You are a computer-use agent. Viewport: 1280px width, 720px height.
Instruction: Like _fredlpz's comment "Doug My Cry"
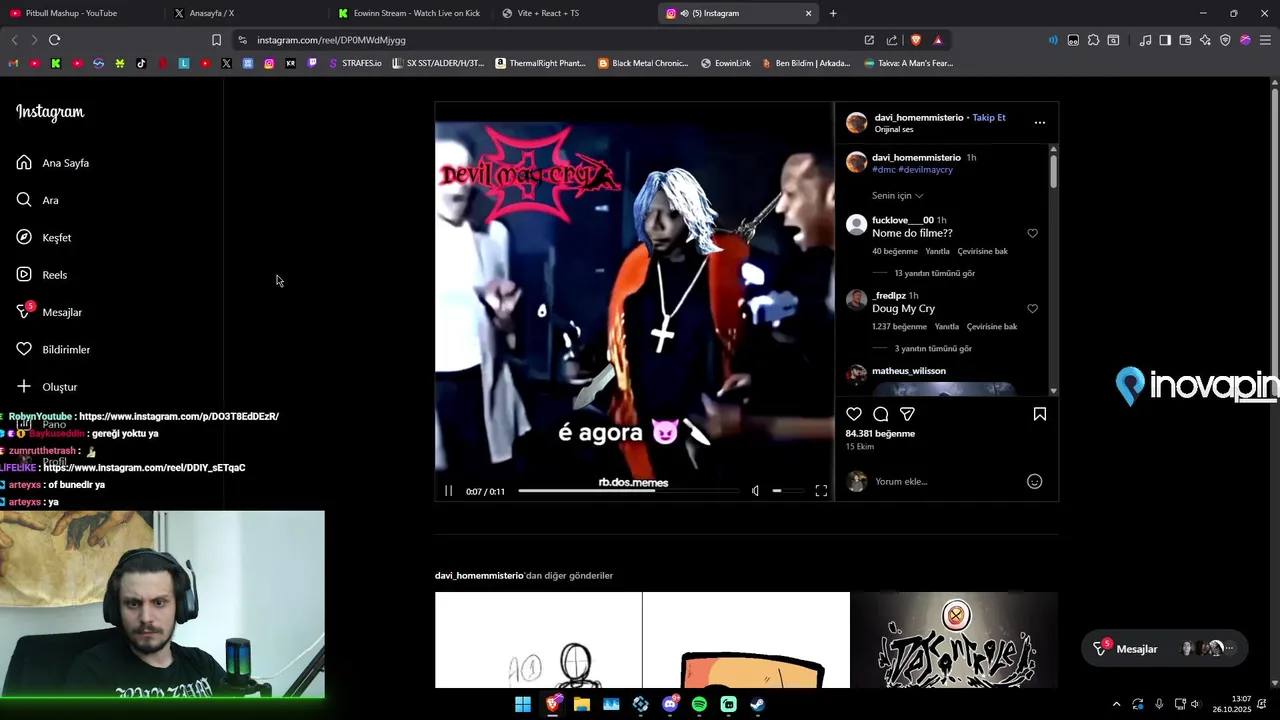coord(1033,309)
